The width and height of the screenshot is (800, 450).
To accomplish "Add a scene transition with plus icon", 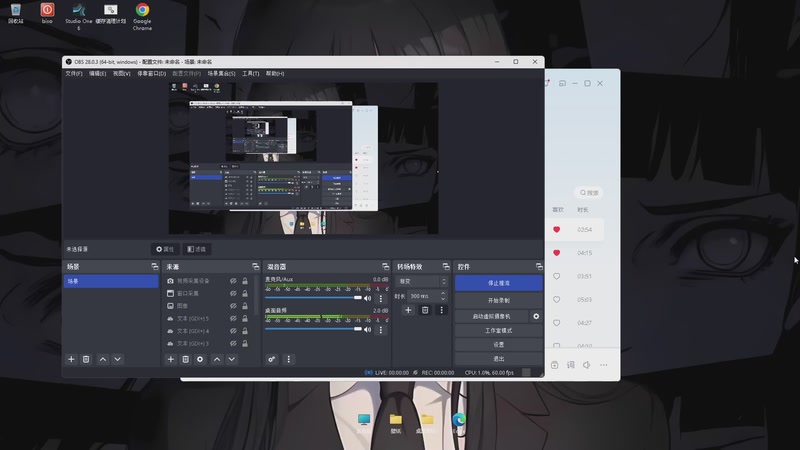I will coord(408,310).
